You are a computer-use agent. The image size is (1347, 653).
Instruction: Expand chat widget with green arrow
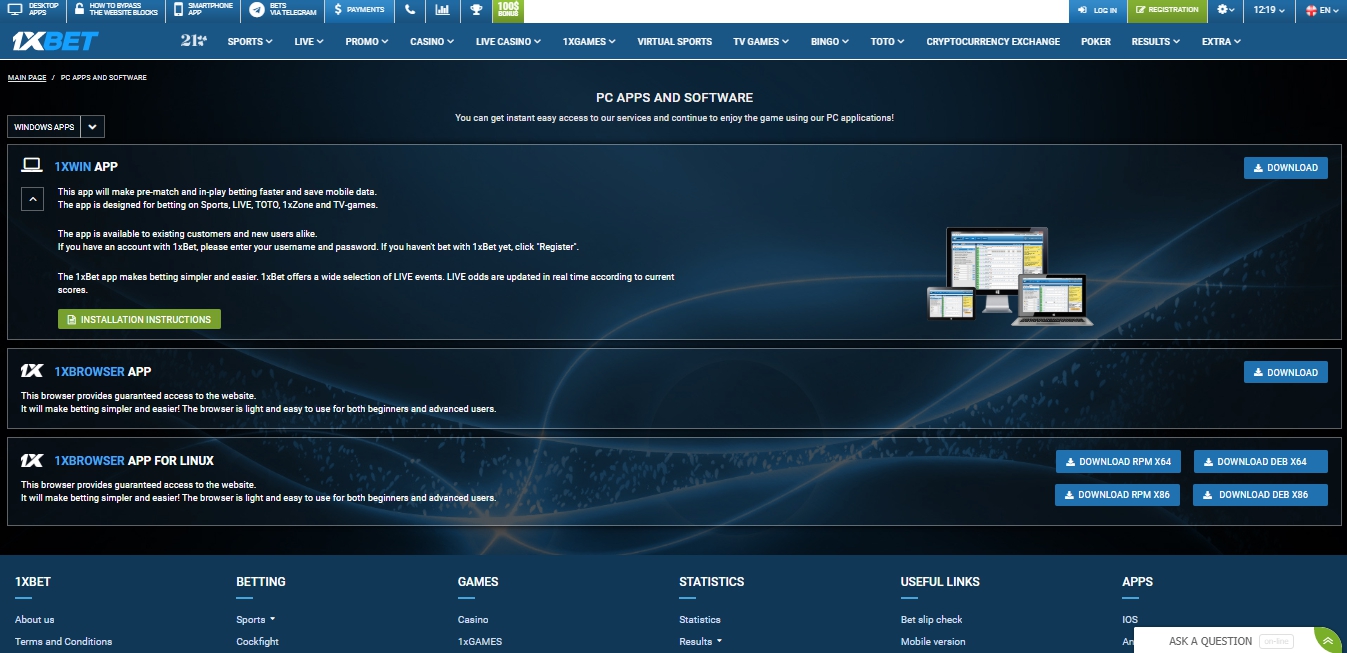(1327, 641)
